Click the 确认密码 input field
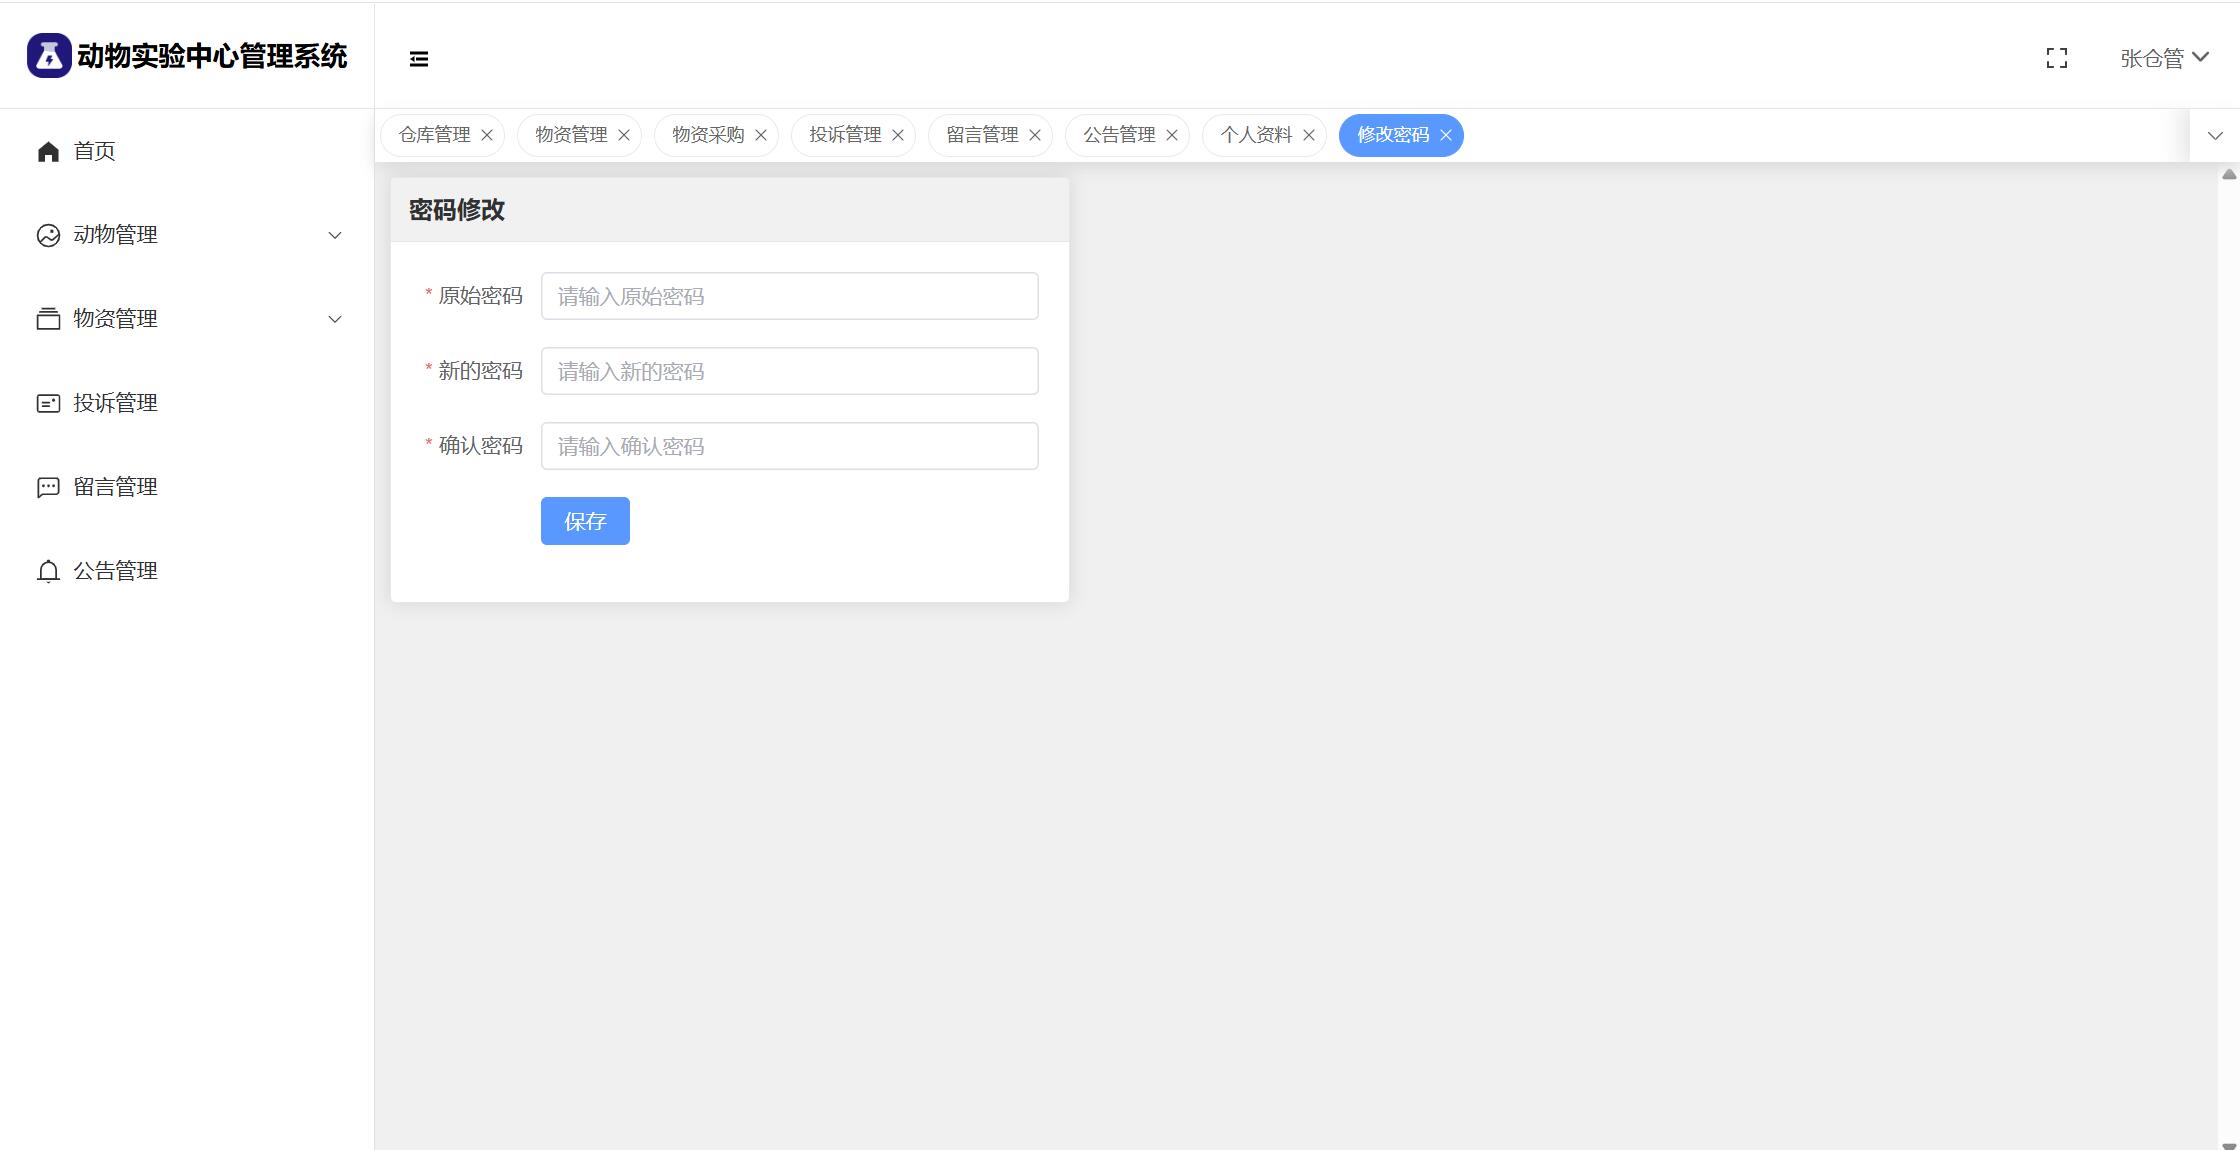 point(789,446)
